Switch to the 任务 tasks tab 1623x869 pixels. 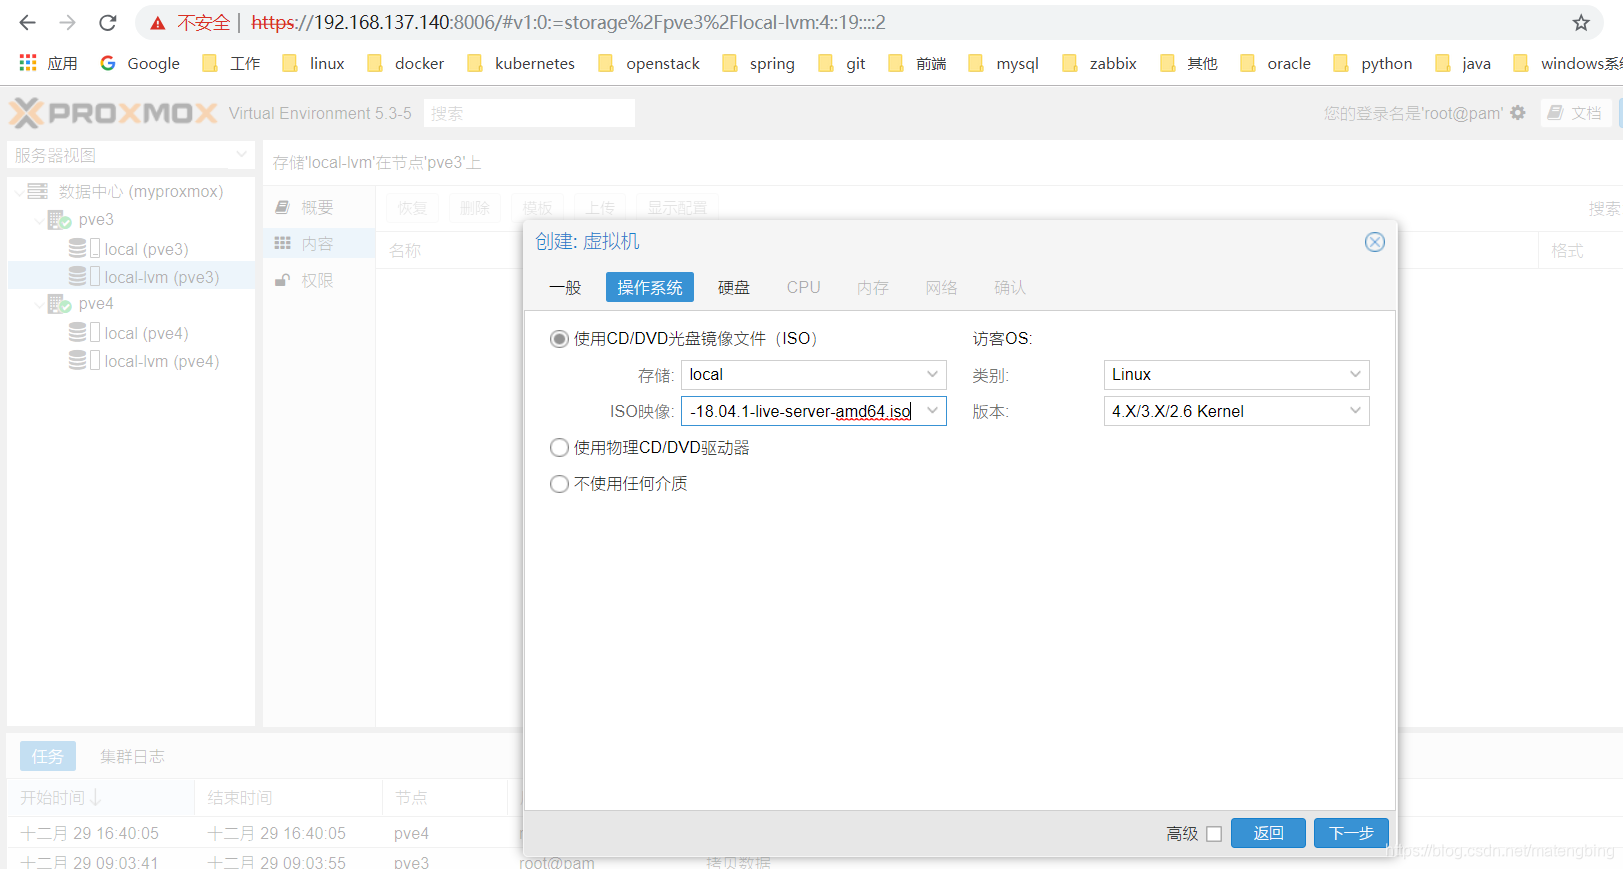48,756
